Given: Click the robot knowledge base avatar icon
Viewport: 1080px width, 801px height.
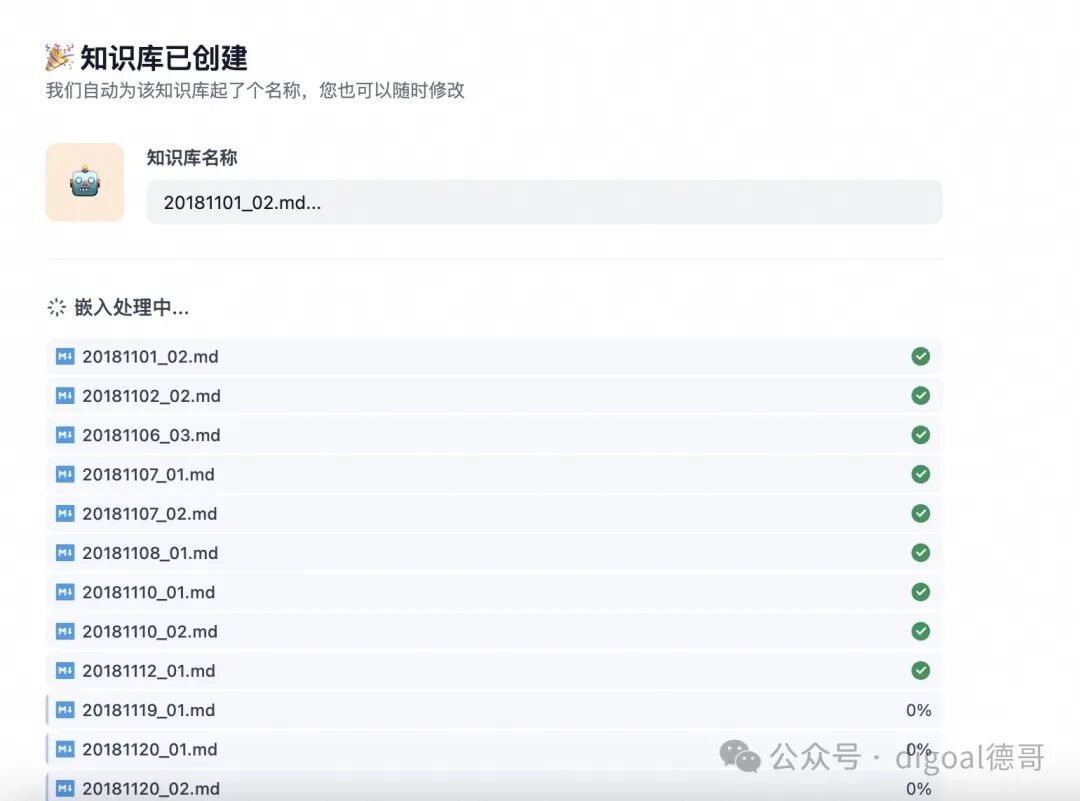Looking at the screenshot, I should coord(85,183).
